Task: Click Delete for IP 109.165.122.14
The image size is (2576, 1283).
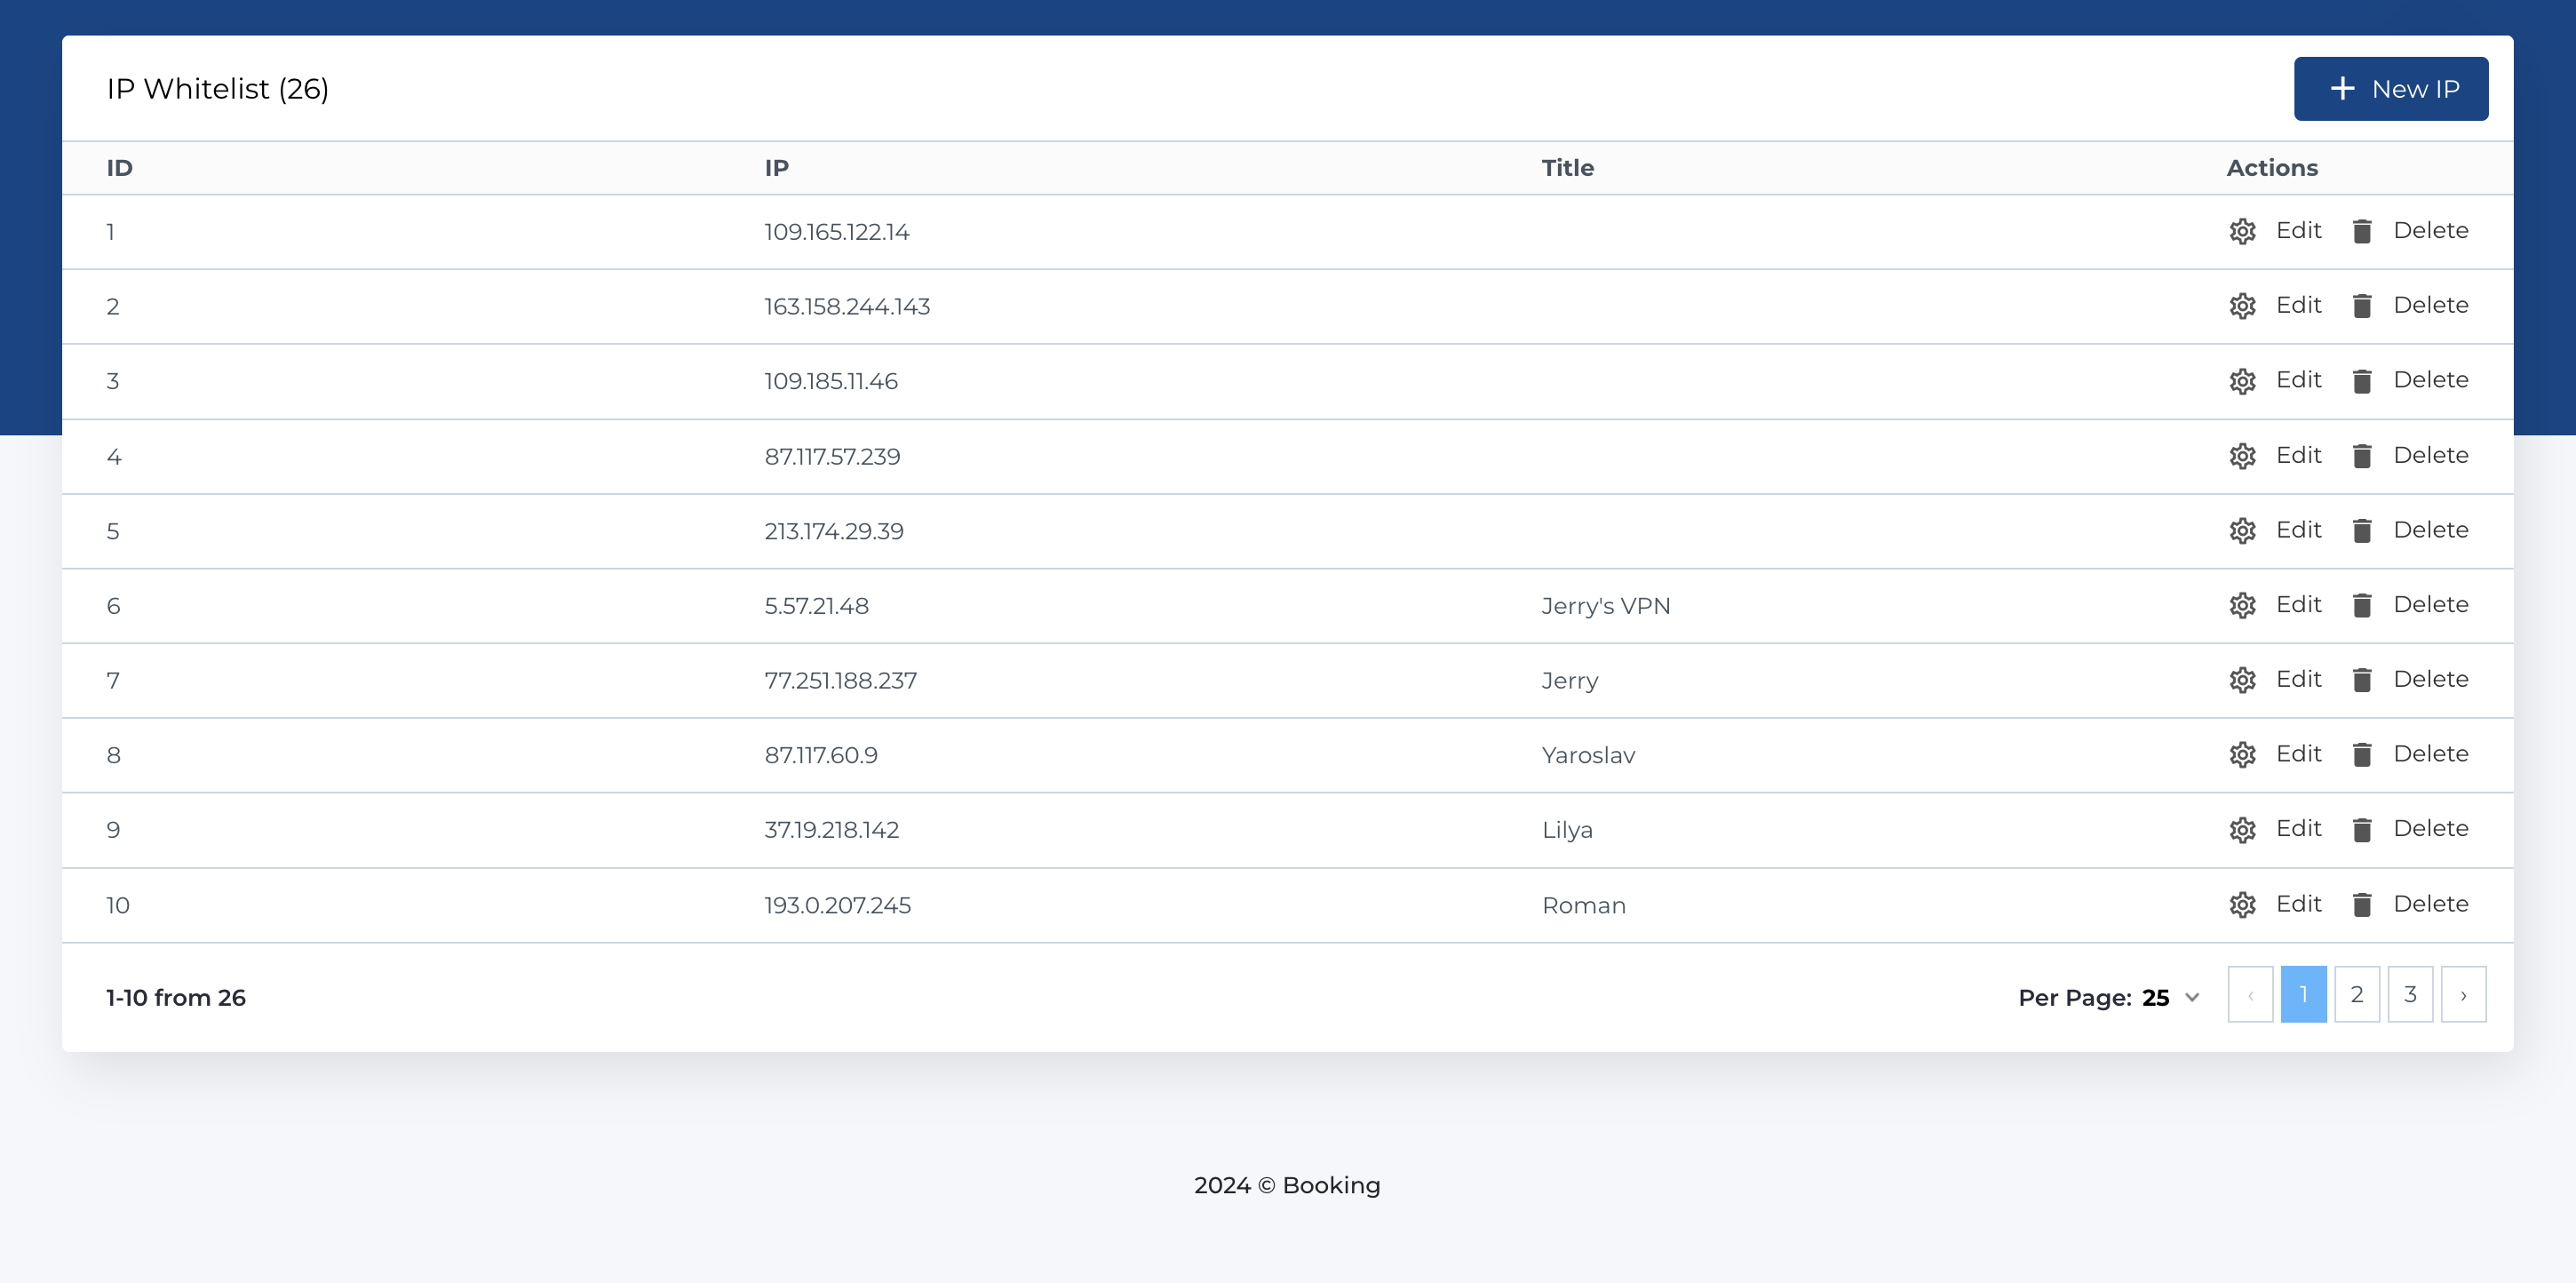Action: coord(2430,231)
